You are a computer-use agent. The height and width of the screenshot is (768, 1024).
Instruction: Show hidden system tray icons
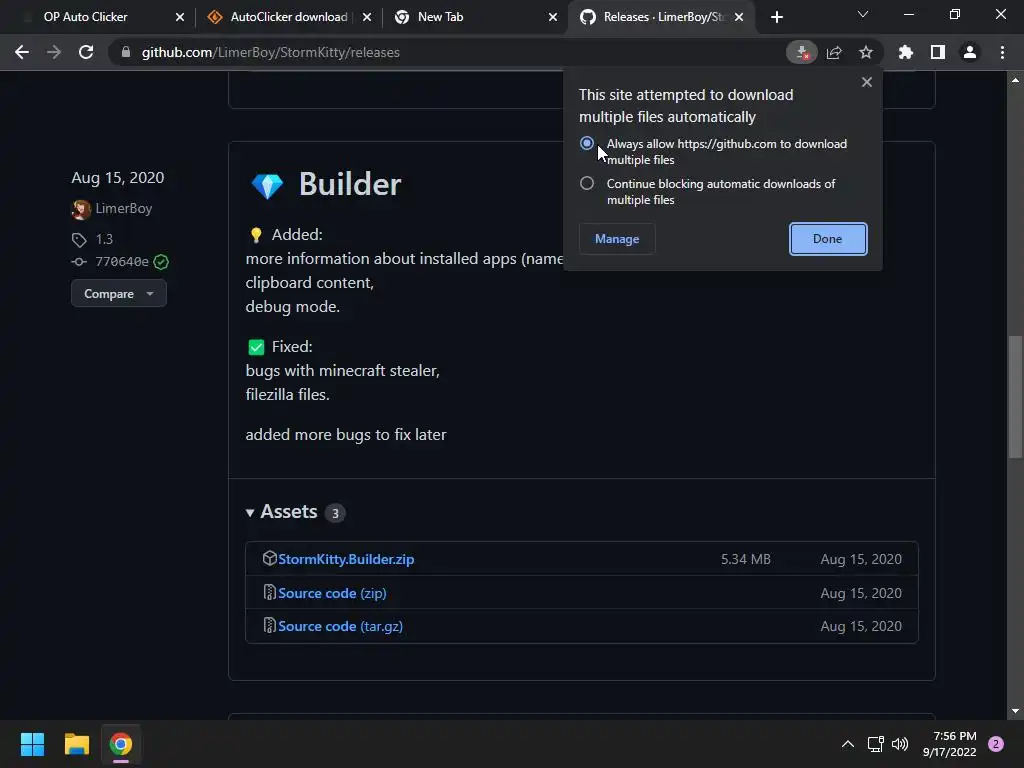tap(848, 744)
